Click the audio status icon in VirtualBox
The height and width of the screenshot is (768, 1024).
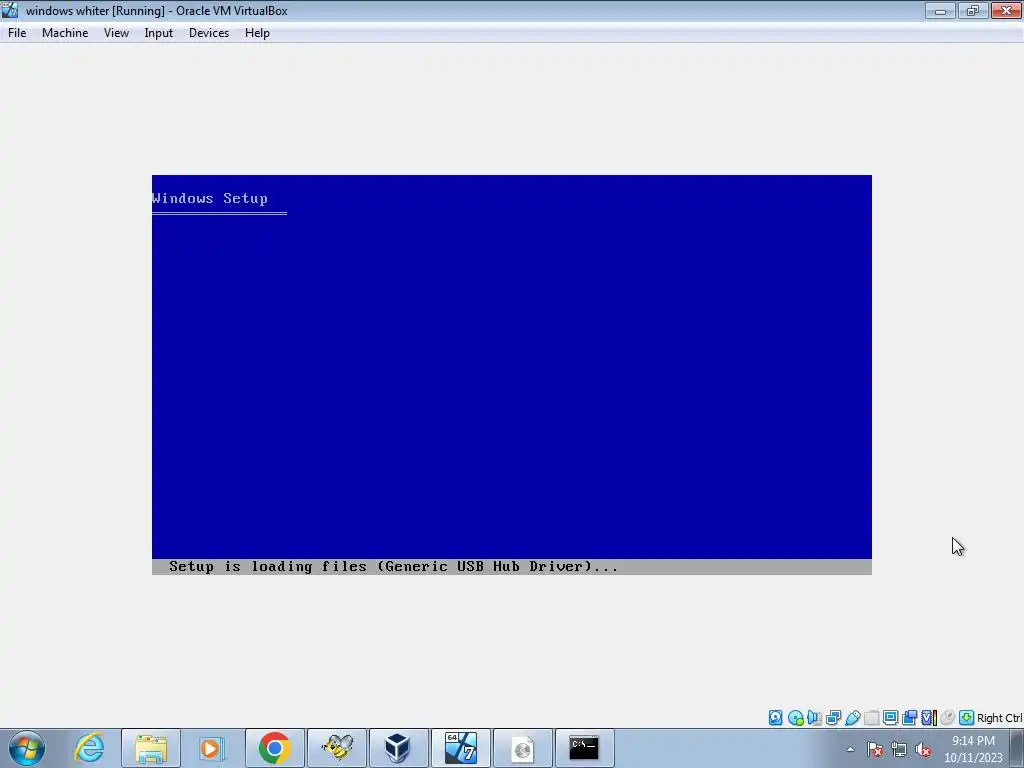(x=814, y=718)
